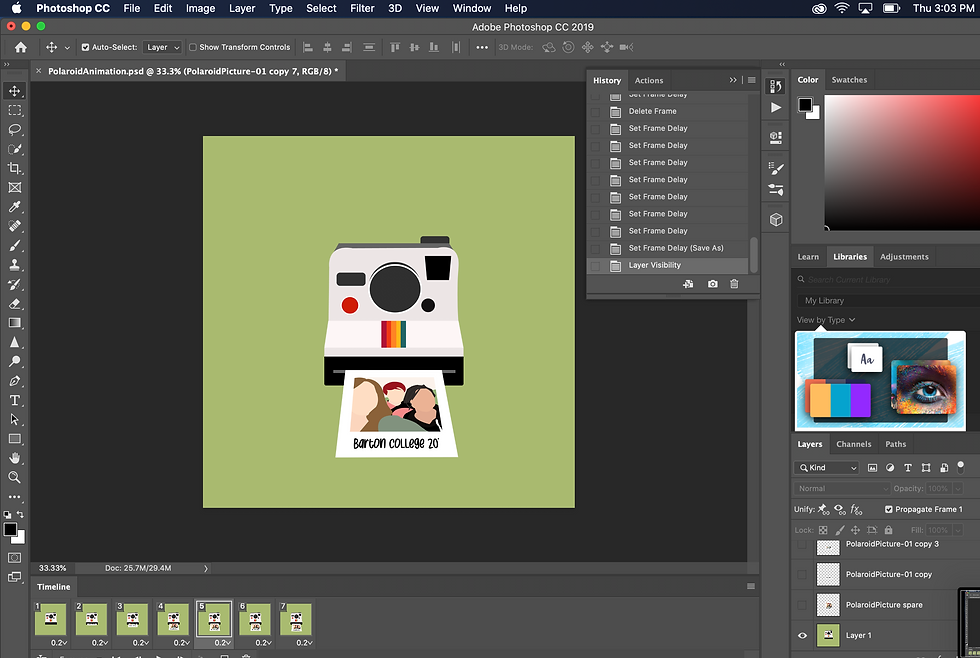Select the Lasso tool

[x=14, y=129]
